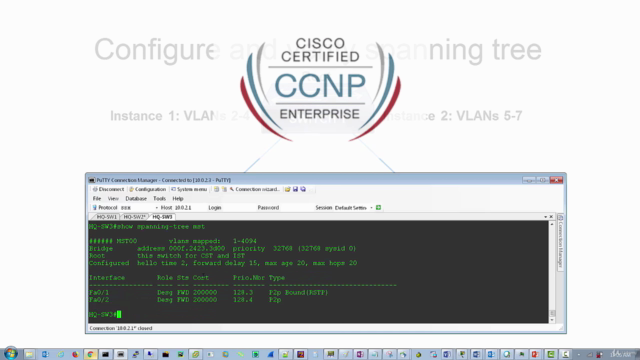The image size is (640, 360).
Task: Click the Fa0/2 interface row text
Action: [x=185, y=300]
